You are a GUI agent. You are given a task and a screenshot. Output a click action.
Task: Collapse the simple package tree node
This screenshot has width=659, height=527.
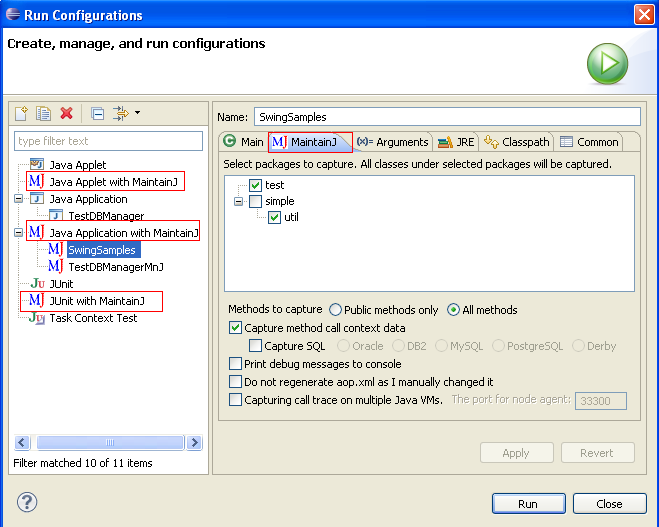tap(239, 201)
